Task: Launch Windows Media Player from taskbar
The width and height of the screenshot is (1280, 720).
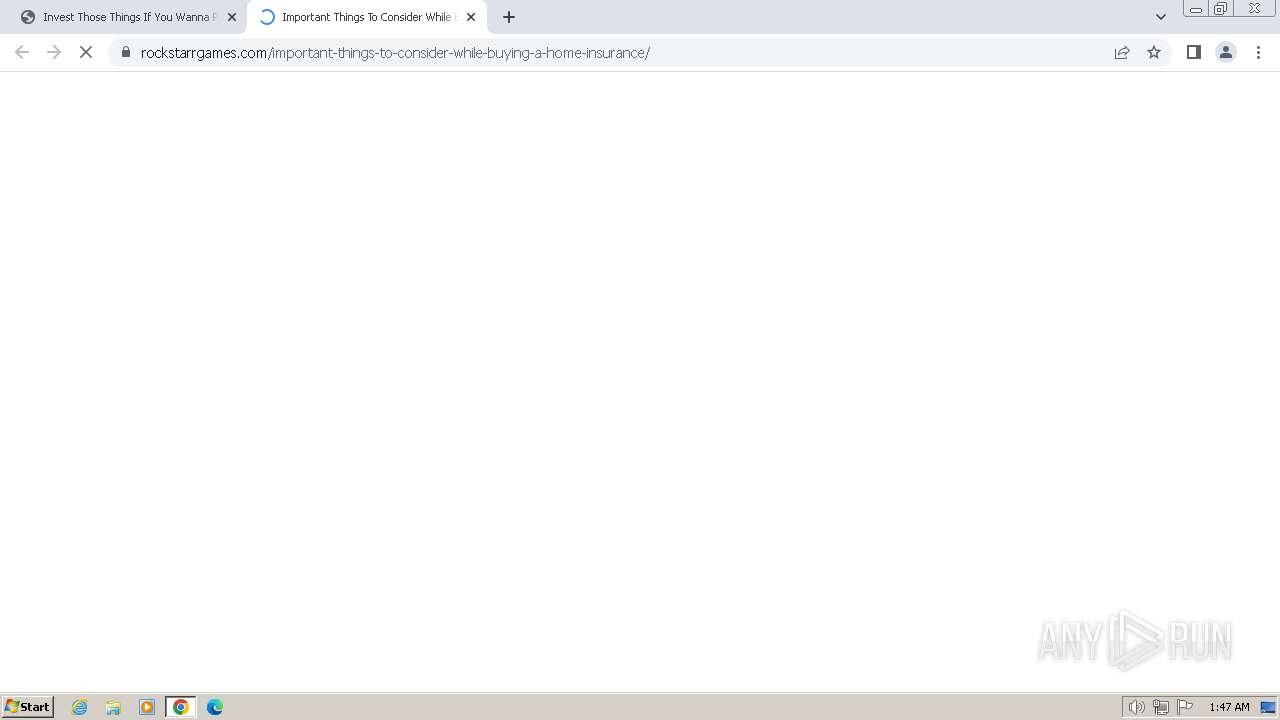Action: [x=147, y=707]
